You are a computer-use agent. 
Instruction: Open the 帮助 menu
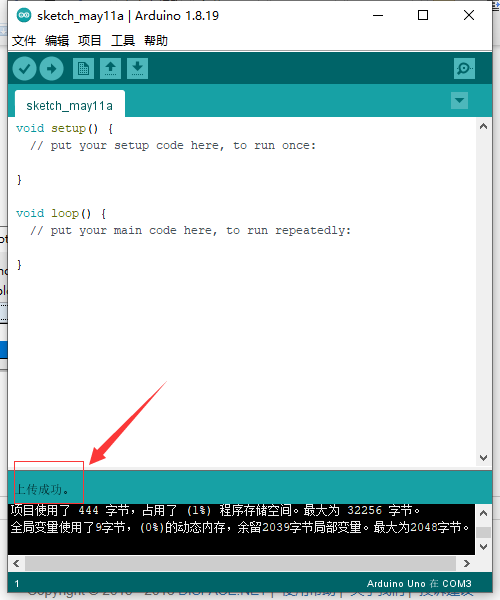[156, 41]
